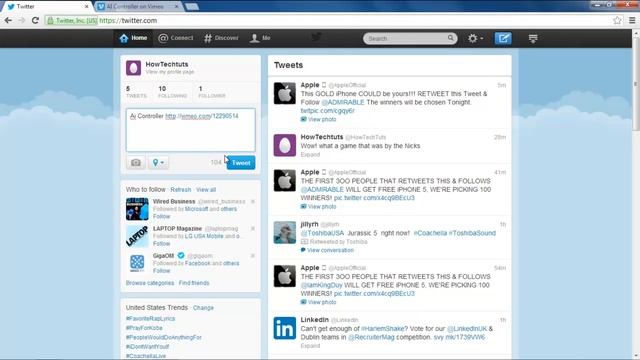The image size is (640, 360).
Task: Compose new tweet blue button
Action: (503, 38)
